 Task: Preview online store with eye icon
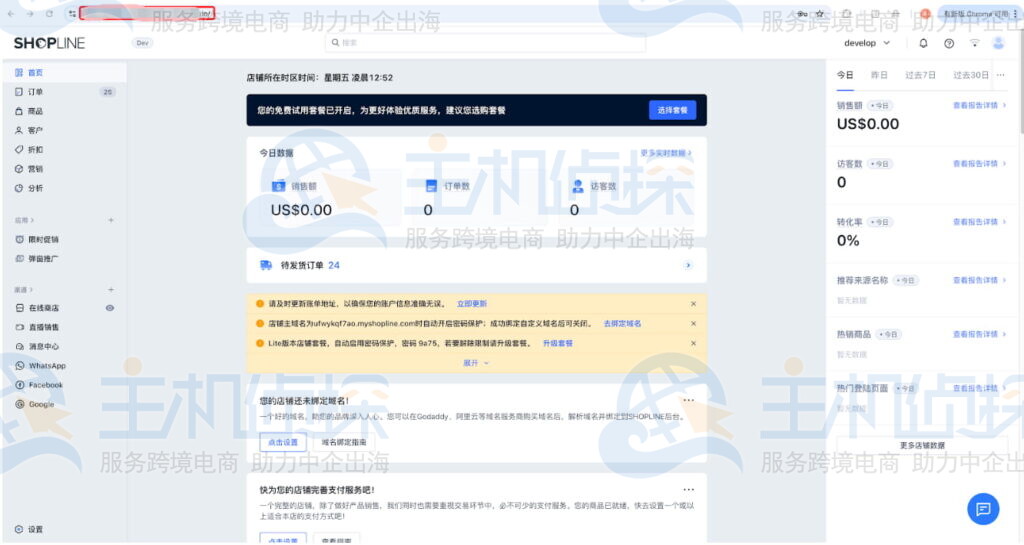pos(110,308)
